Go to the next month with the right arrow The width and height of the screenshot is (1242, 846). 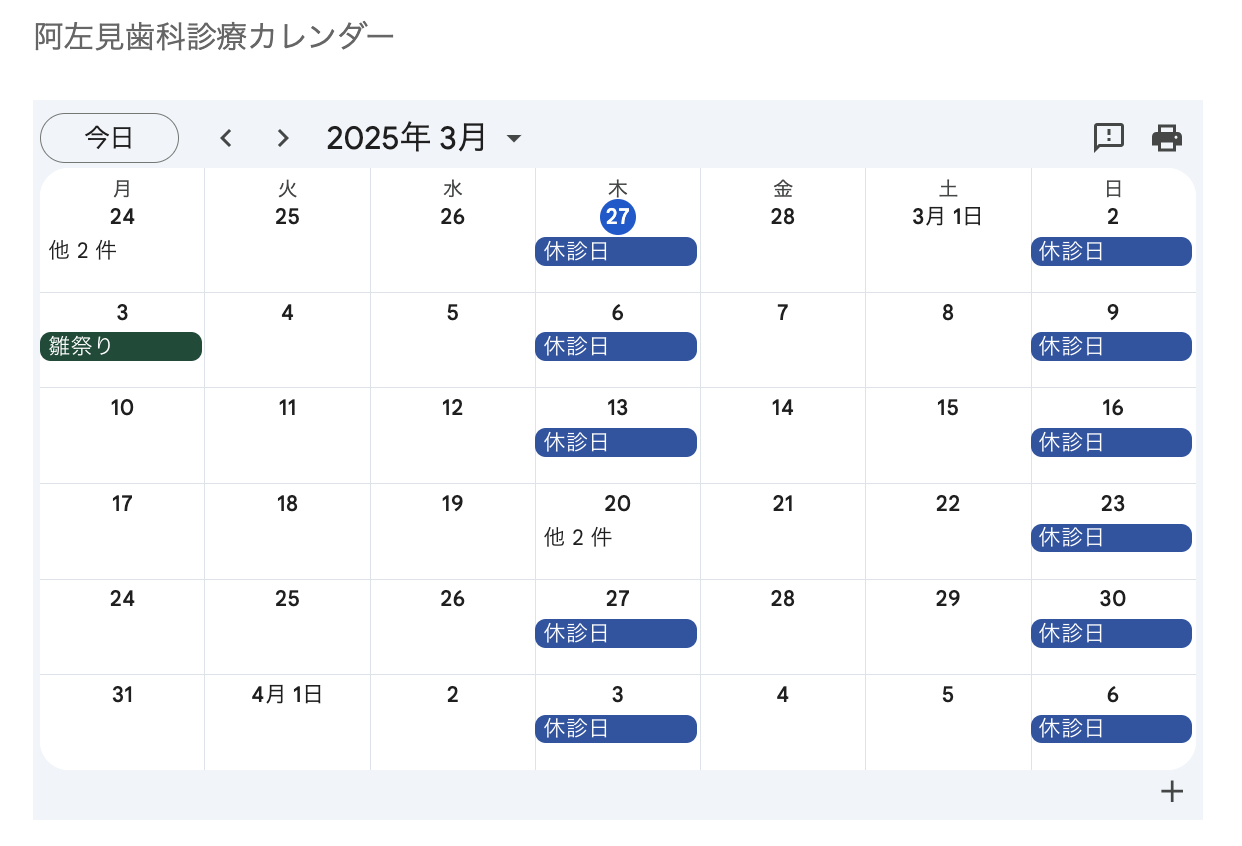pyautogui.click(x=283, y=138)
